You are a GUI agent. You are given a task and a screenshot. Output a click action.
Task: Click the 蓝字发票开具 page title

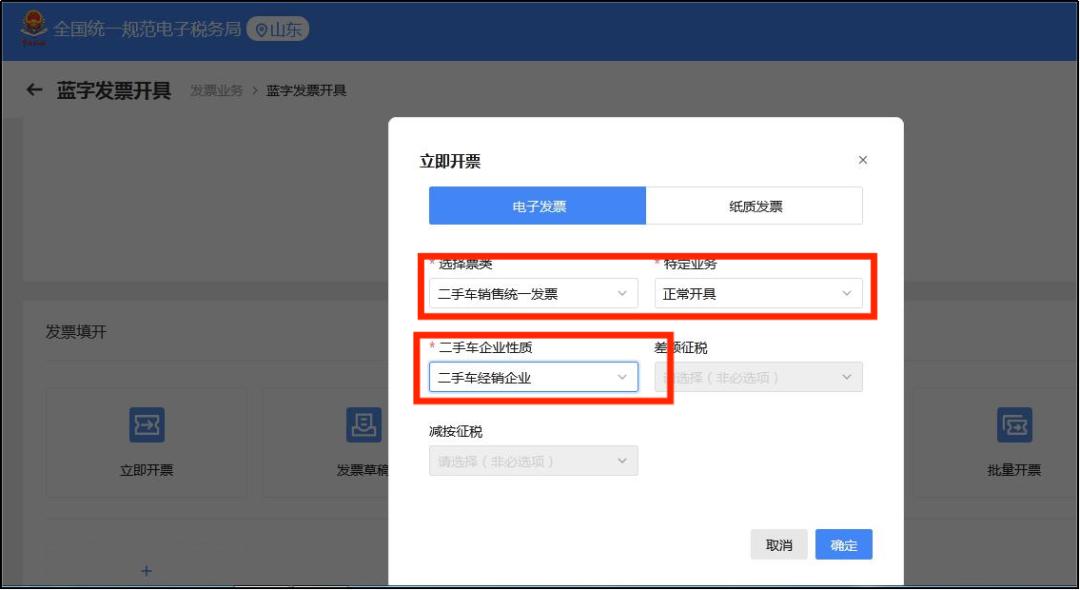[114, 90]
